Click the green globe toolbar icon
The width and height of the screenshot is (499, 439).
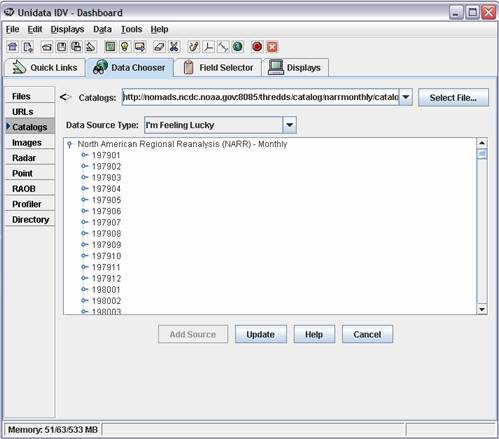(238, 47)
